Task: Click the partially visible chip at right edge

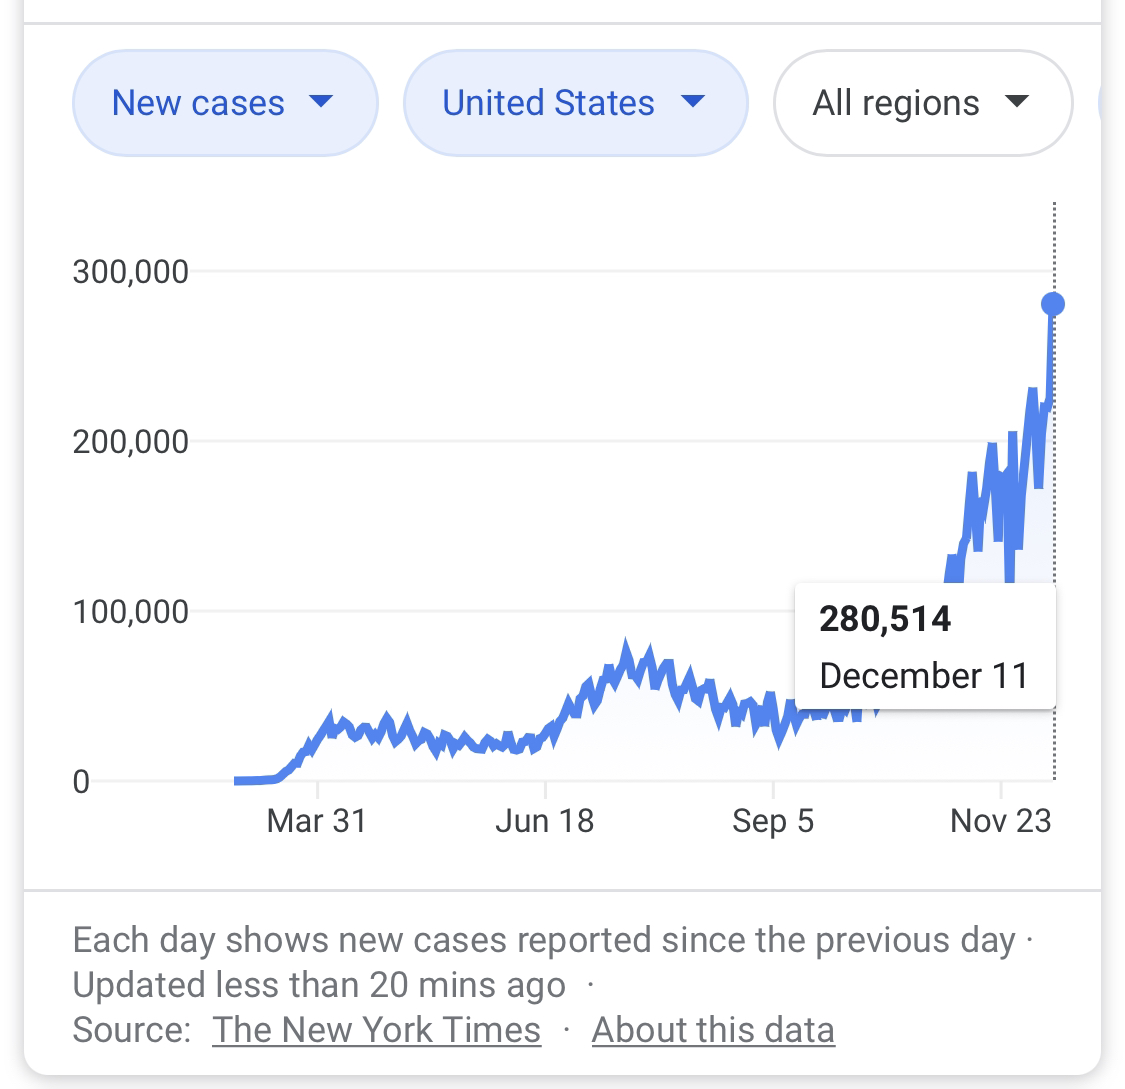Action: coord(1111,103)
